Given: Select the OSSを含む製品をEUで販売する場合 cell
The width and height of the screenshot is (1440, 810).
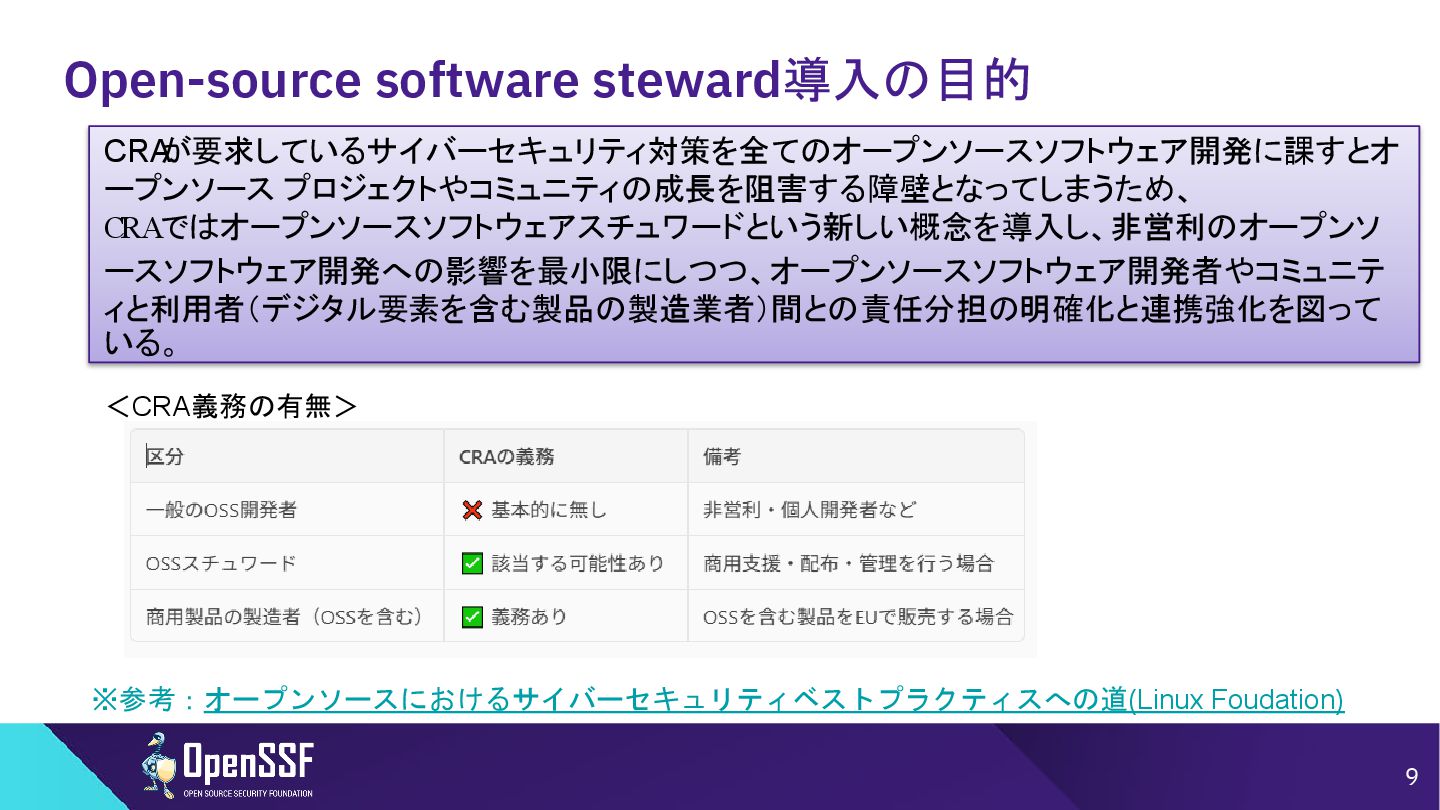Looking at the screenshot, I should click(856, 616).
